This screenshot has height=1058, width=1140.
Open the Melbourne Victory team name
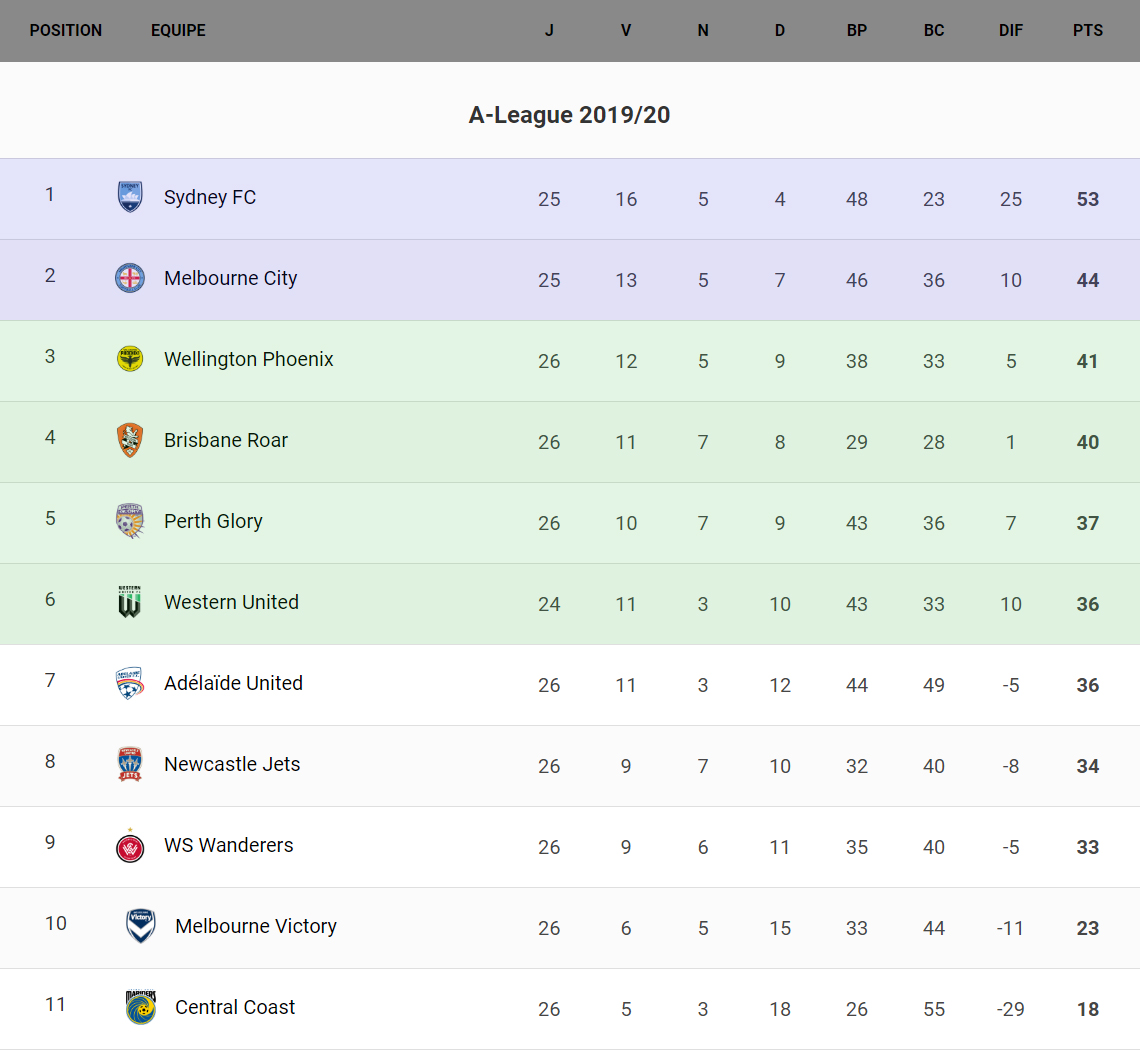click(x=256, y=926)
